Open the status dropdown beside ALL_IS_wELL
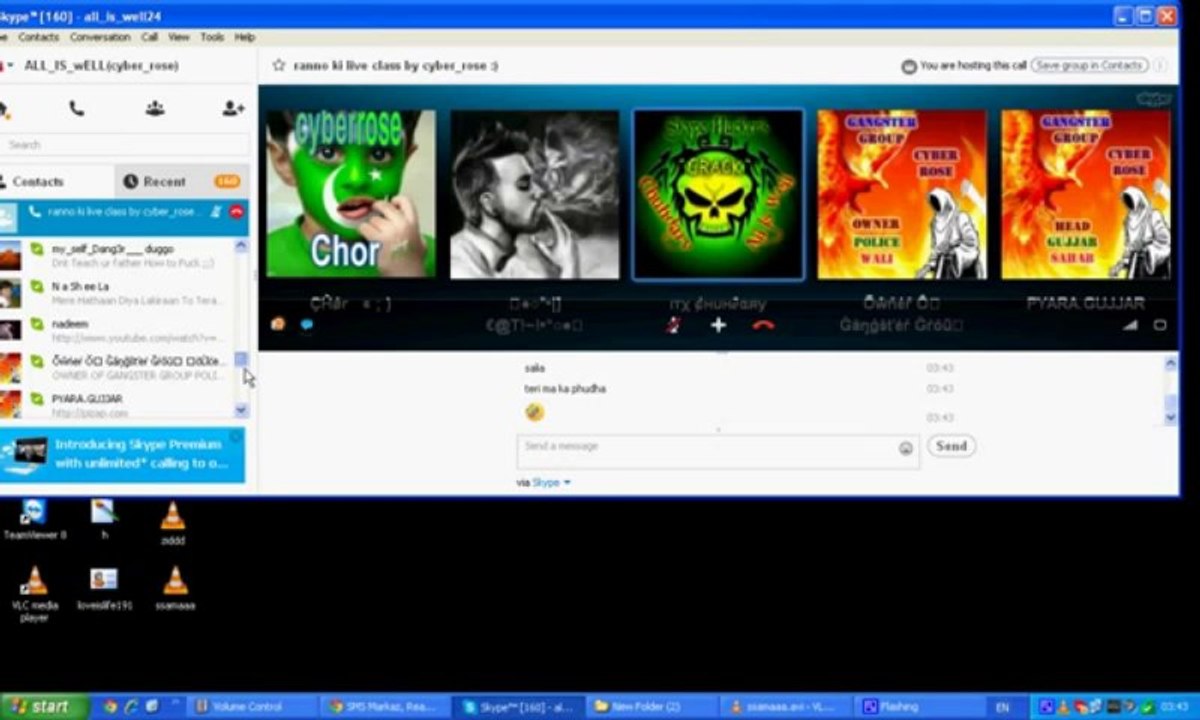This screenshot has width=1200, height=720. [10, 66]
